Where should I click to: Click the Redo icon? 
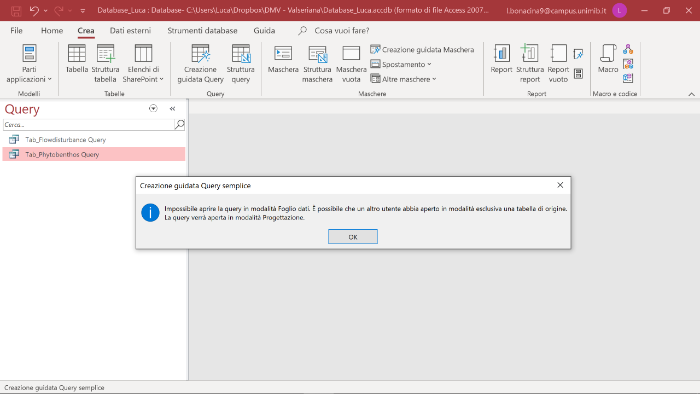point(58,11)
